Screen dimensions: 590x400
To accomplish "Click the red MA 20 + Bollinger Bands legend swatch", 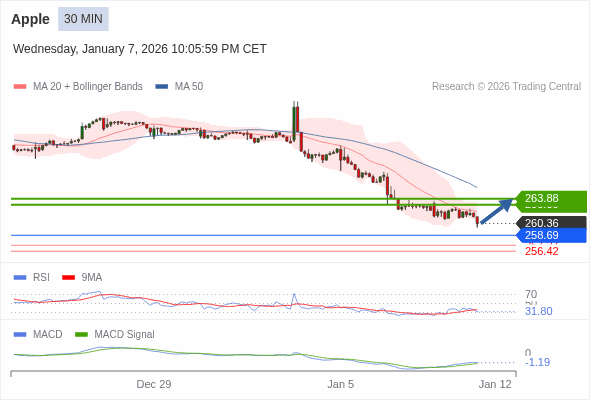I will click(20, 87).
